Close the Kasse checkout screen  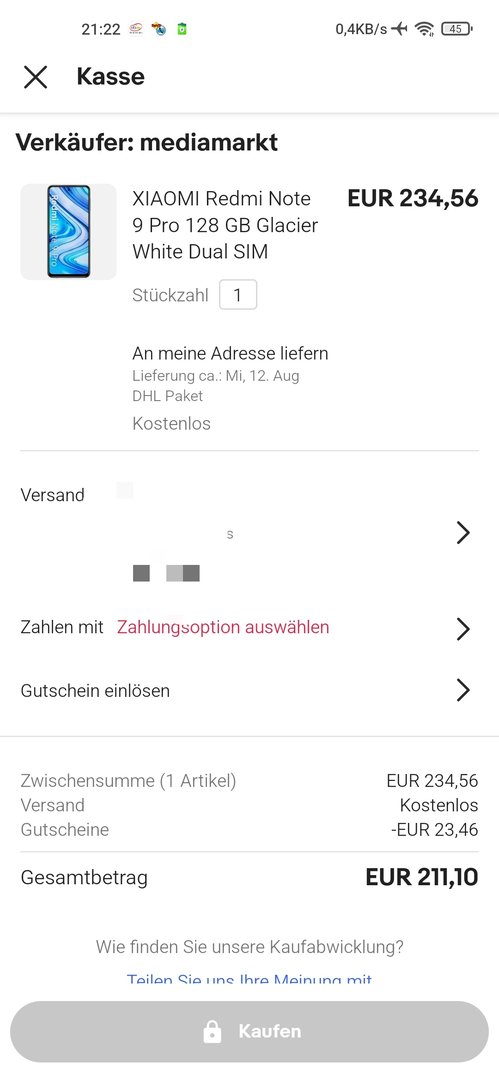[x=35, y=76]
